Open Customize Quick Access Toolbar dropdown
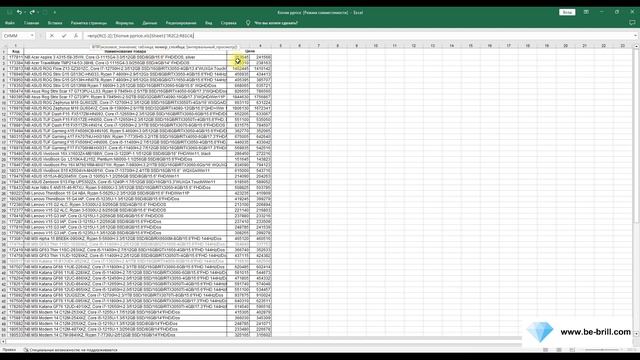Image resolution: width=640 pixels, height=360 pixels. (x=54, y=13)
